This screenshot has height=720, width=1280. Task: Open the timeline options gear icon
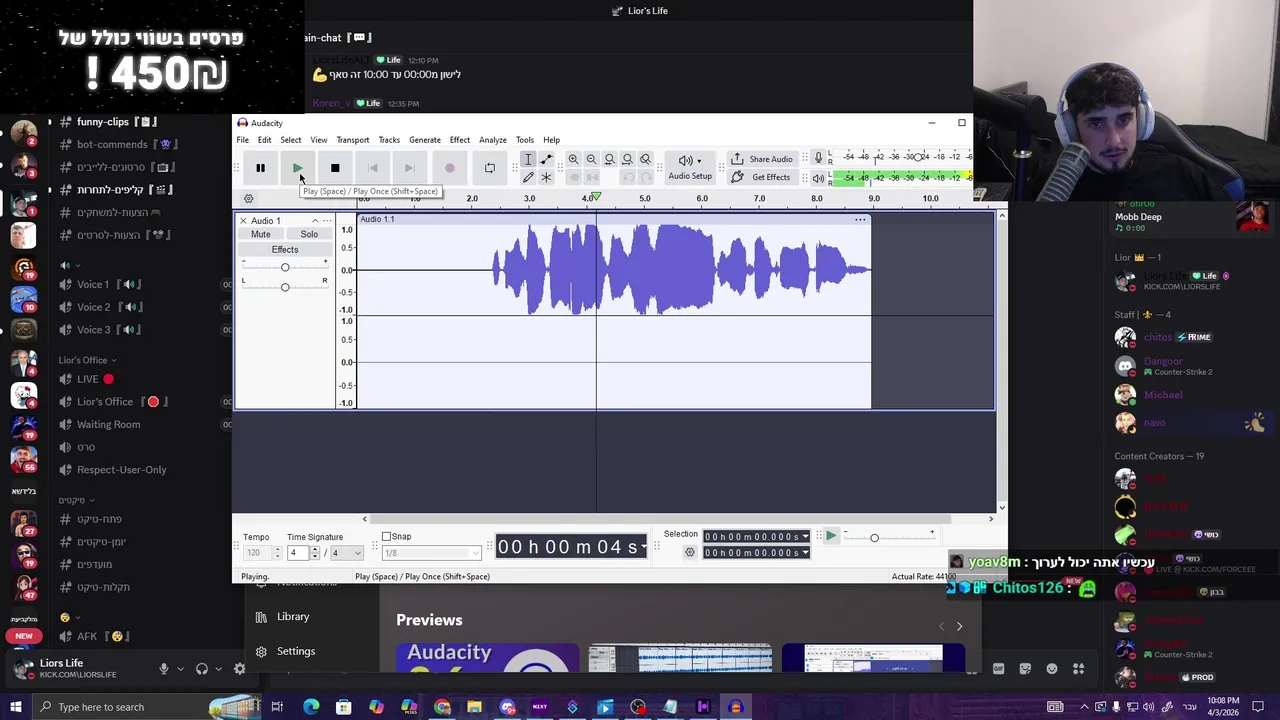tap(249, 199)
